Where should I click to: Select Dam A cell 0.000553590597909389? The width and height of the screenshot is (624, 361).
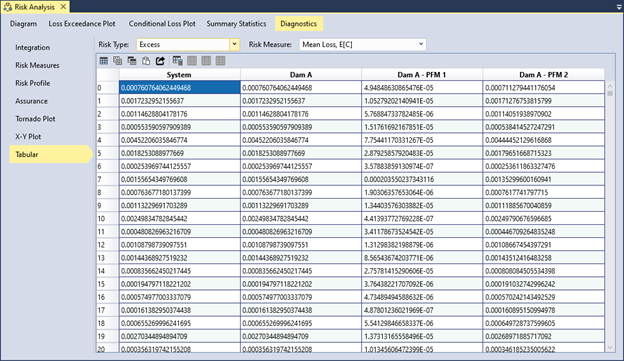tap(301, 127)
